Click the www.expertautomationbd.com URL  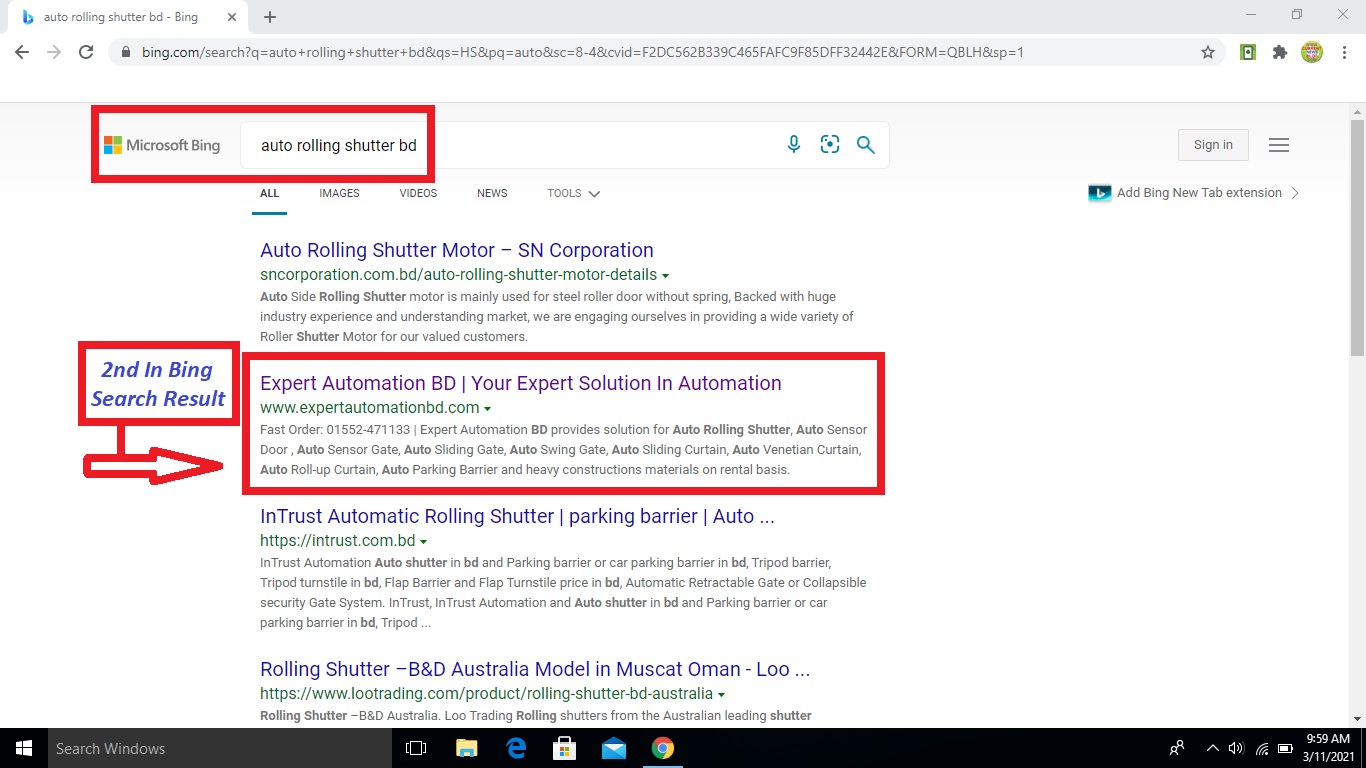coord(370,408)
